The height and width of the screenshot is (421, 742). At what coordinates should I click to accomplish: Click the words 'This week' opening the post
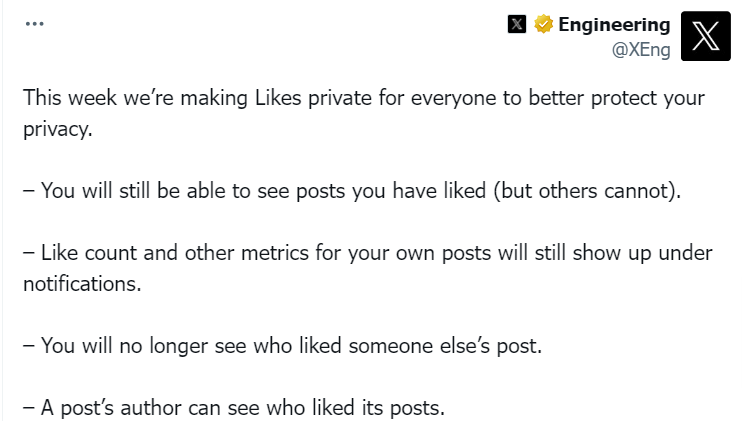pos(70,98)
